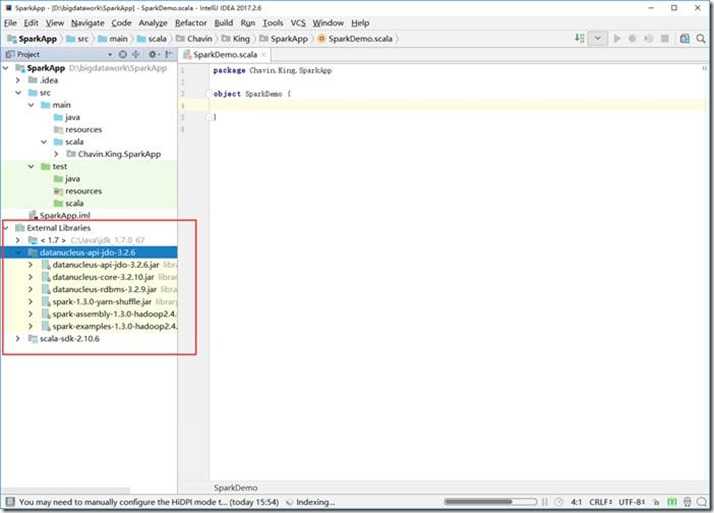Select SparkApp.iml file in tree
Viewport: 714px width, 513px height.
59,215
